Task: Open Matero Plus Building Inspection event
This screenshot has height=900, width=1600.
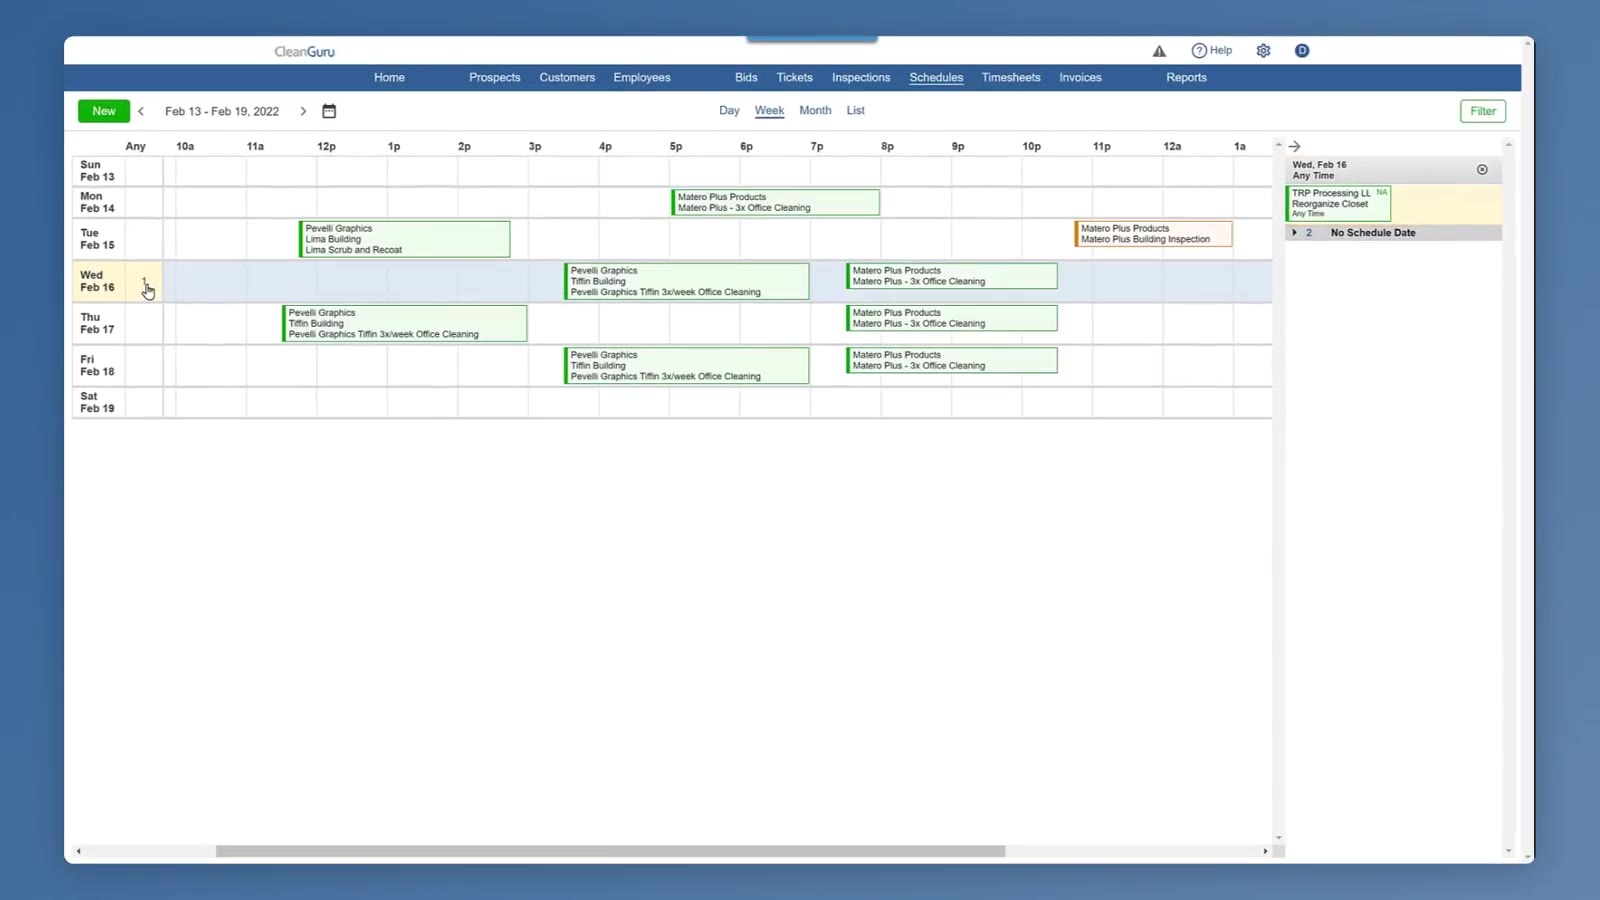Action: (x=1153, y=234)
